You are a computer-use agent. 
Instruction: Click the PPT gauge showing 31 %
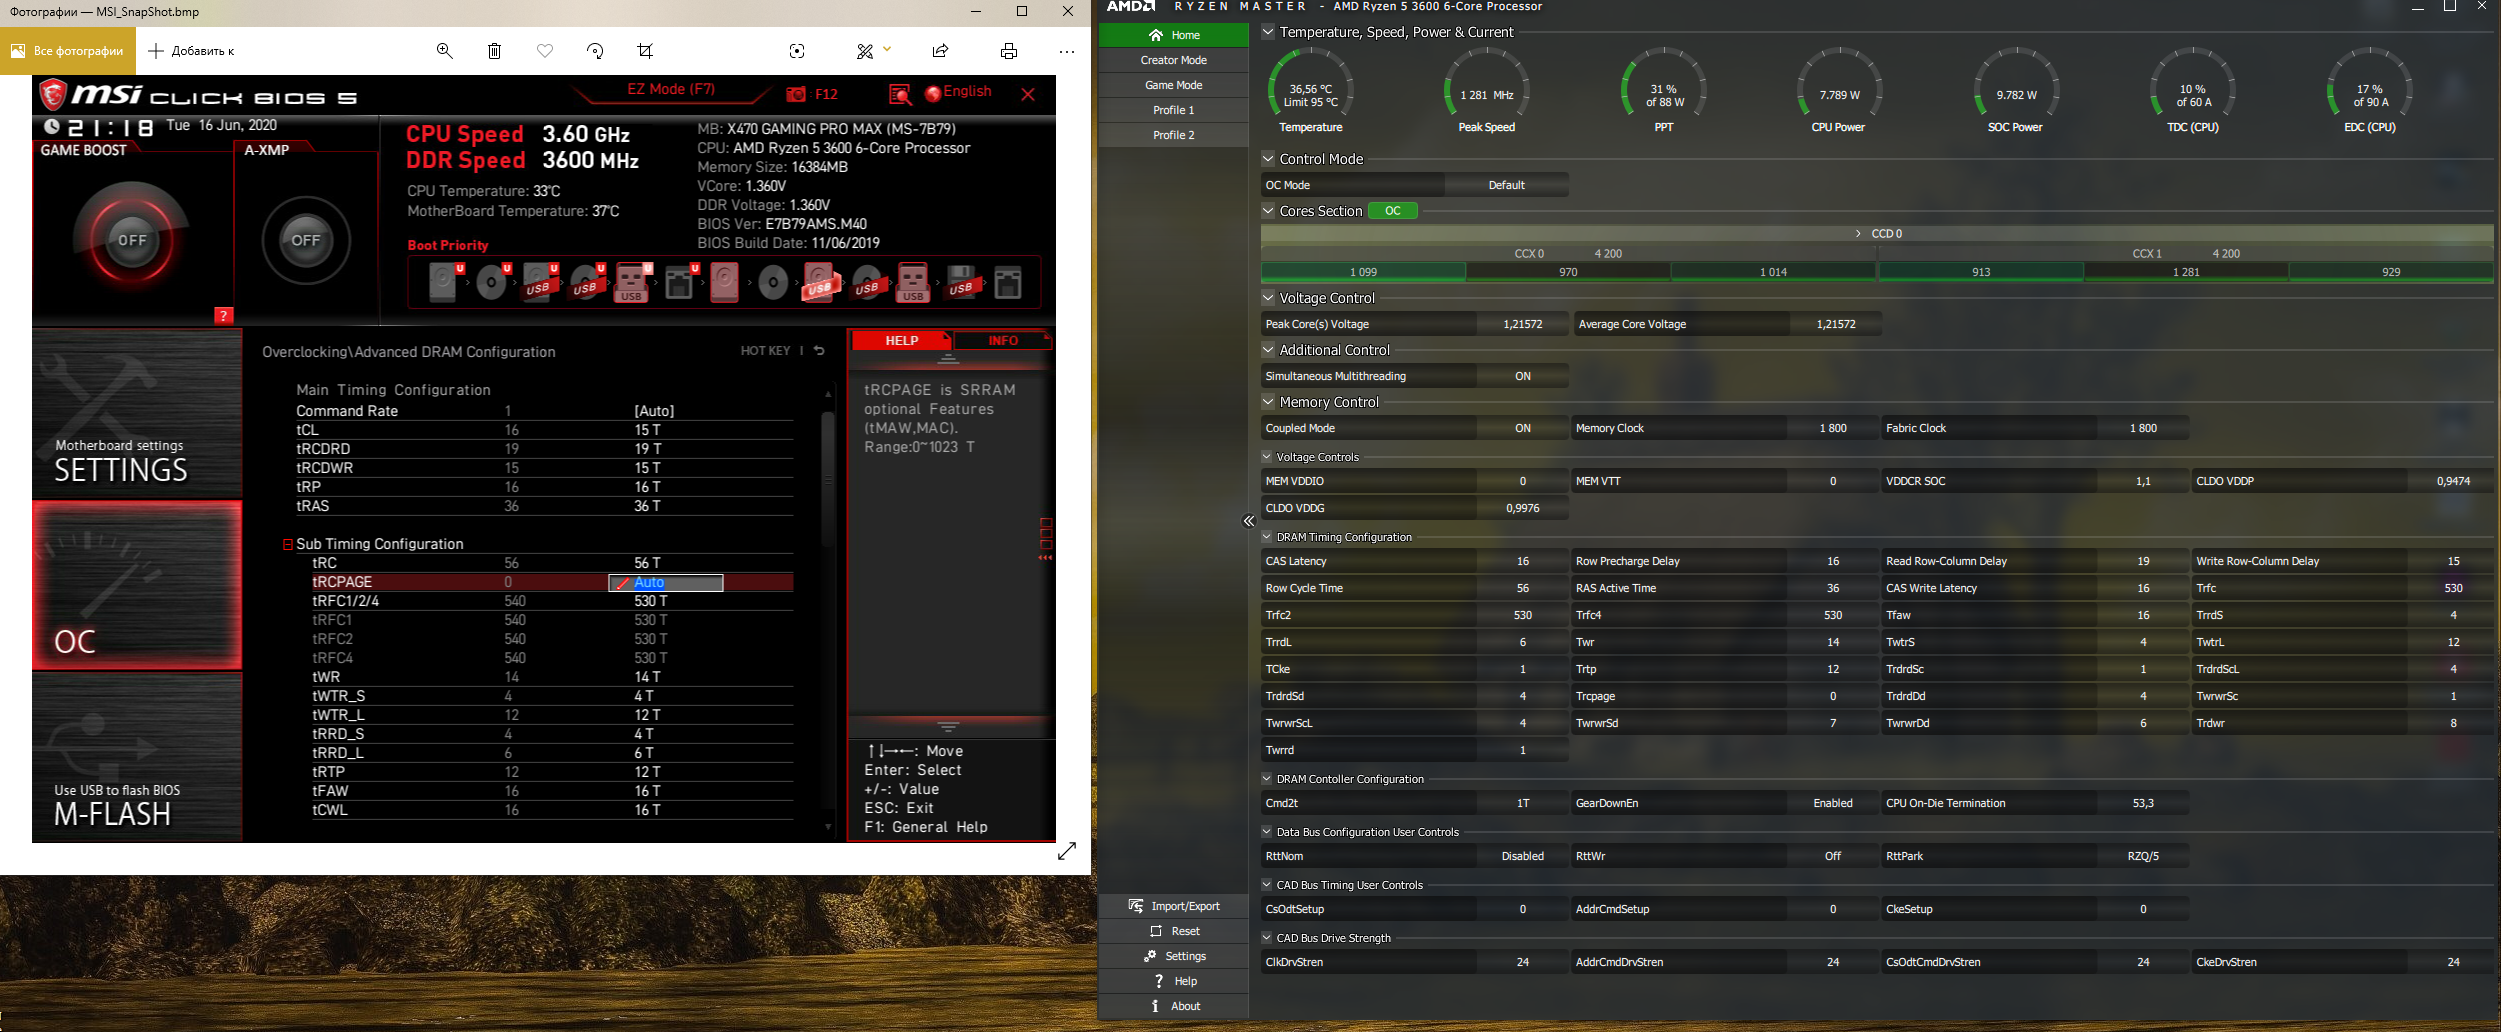pos(1664,90)
